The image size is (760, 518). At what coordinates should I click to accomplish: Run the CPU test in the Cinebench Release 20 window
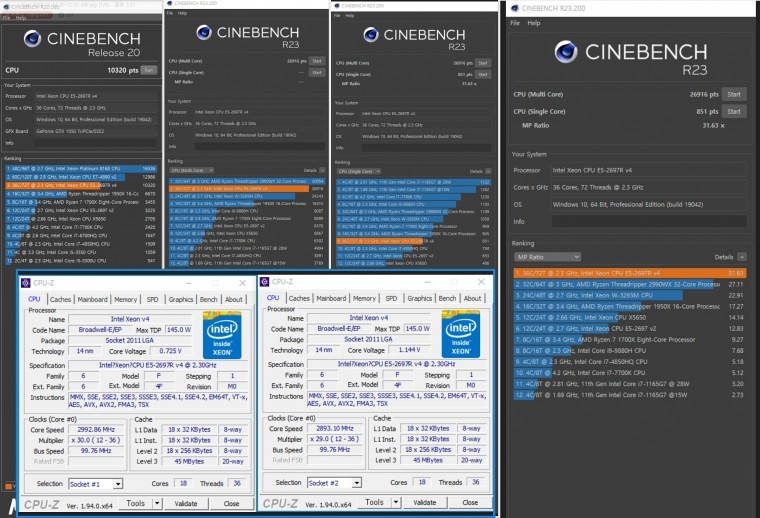coord(149,70)
